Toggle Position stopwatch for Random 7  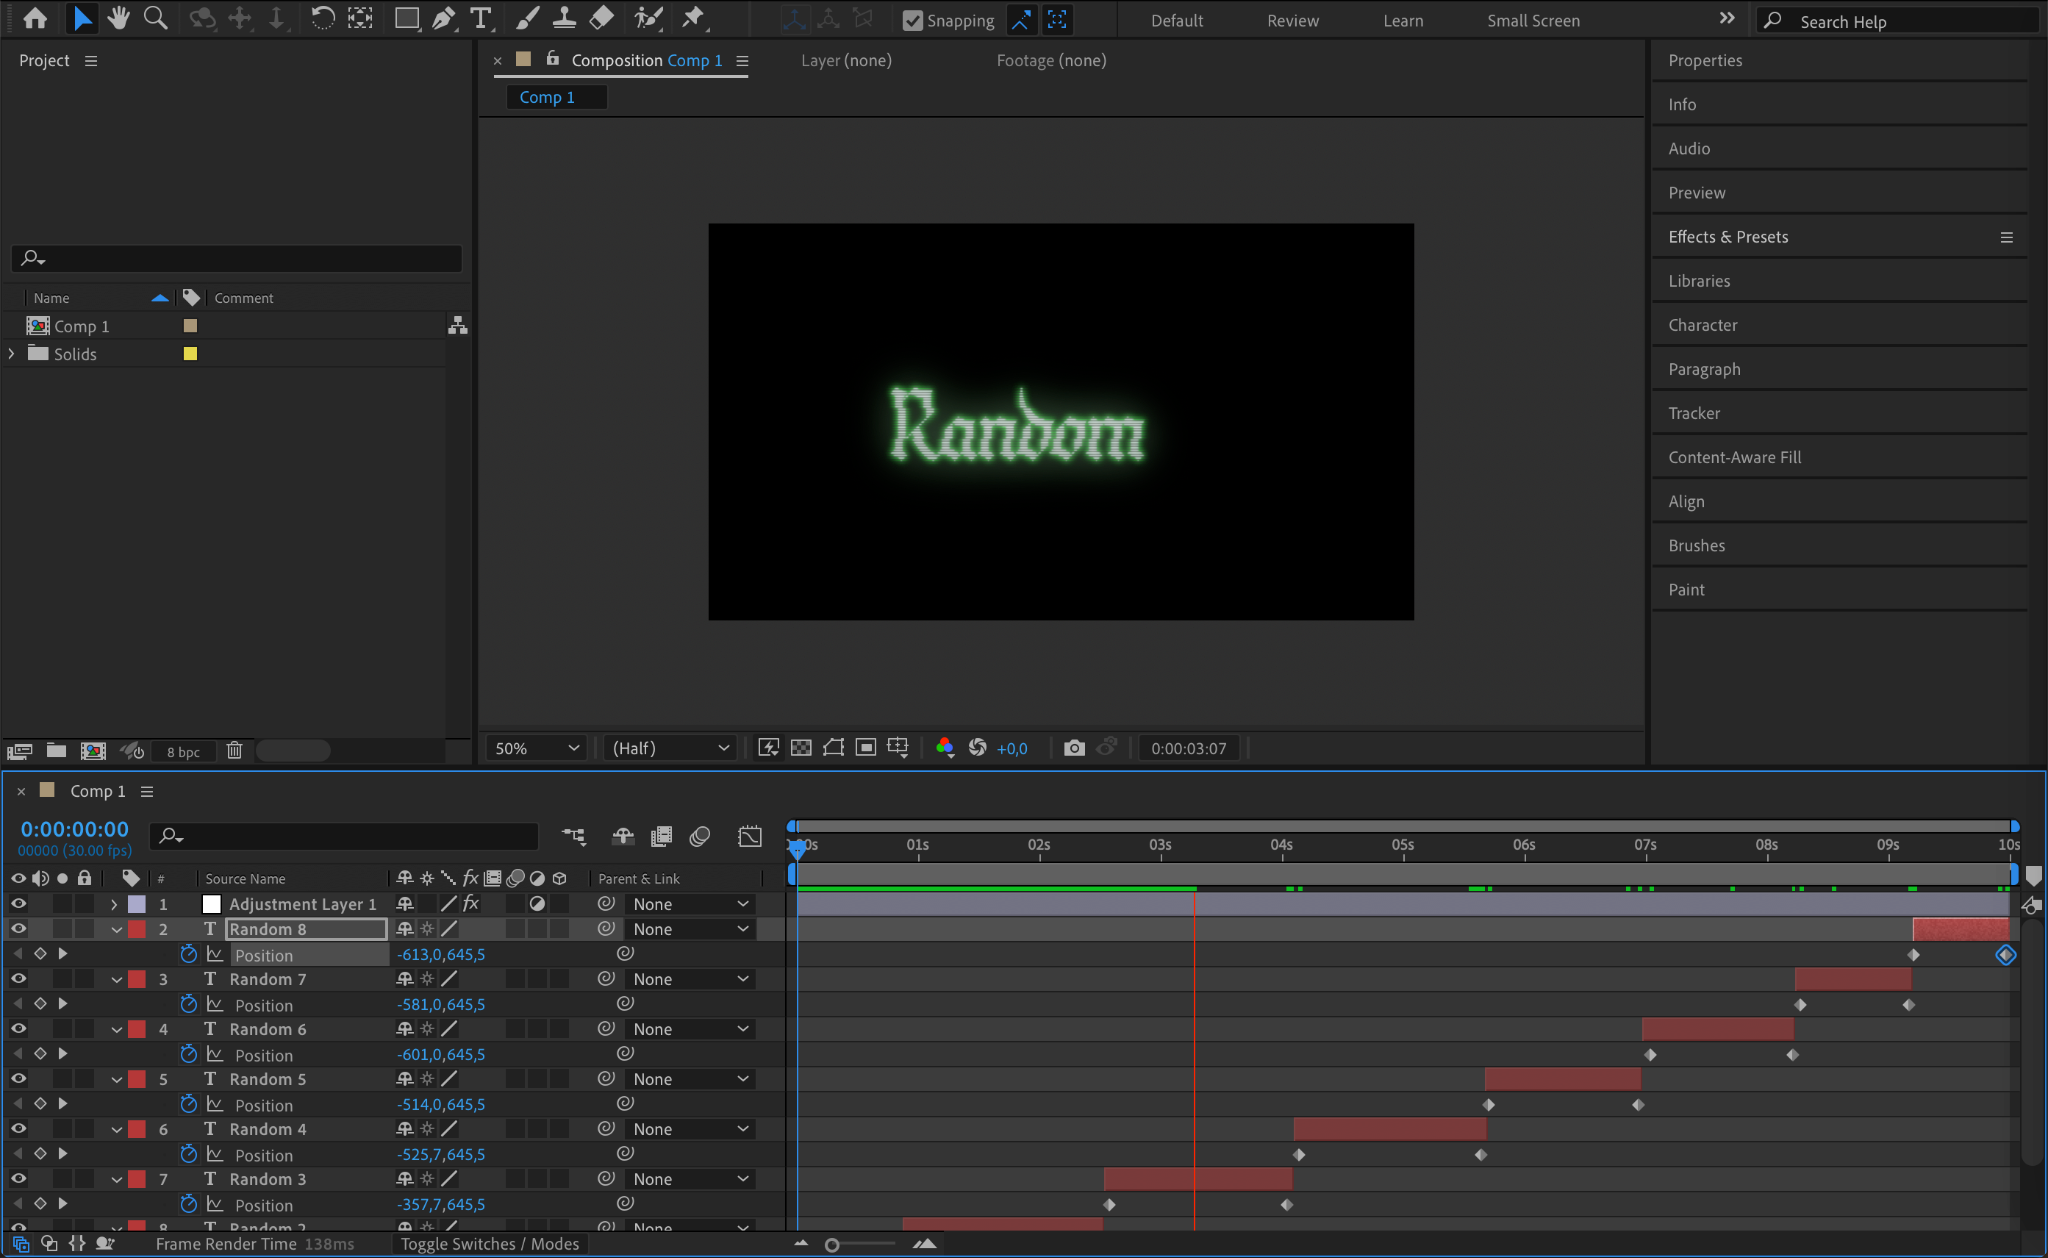(x=188, y=1004)
